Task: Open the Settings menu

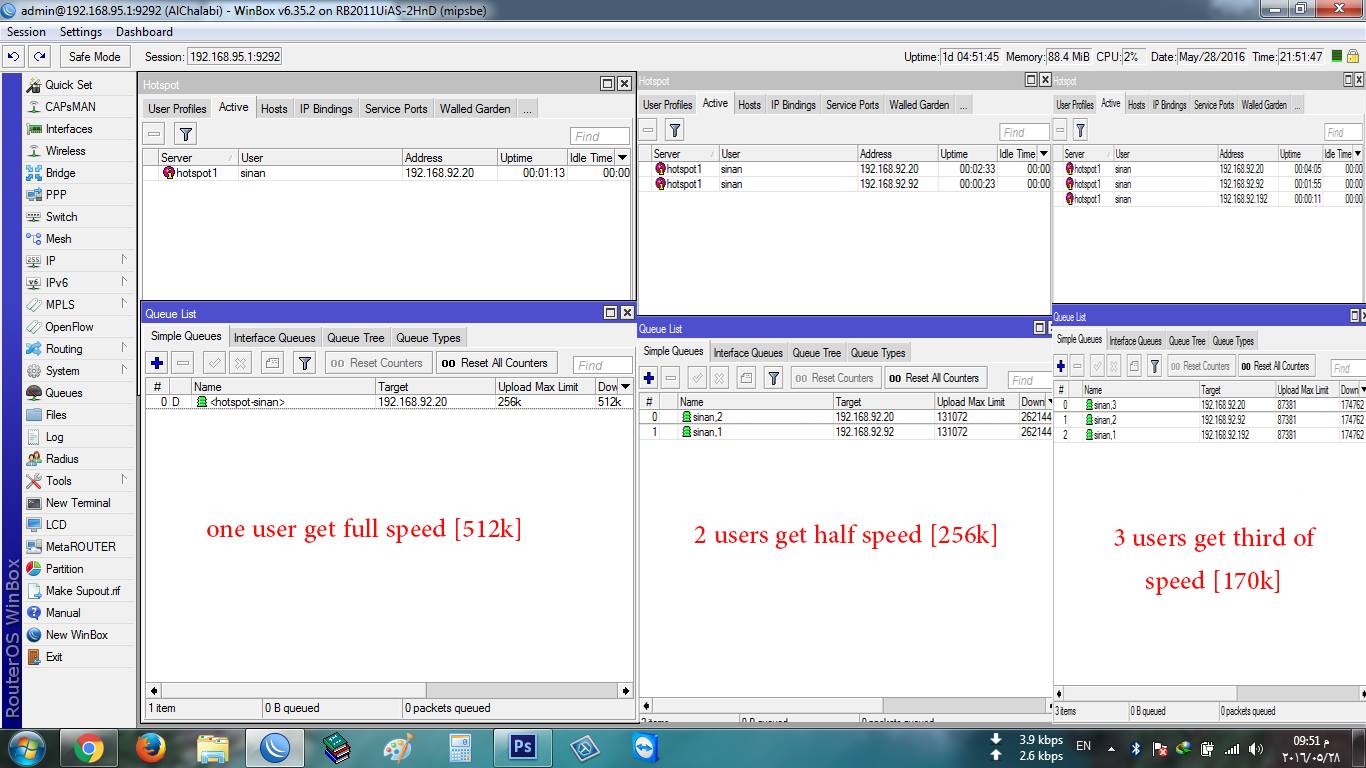Action: pyautogui.click(x=80, y=32)
